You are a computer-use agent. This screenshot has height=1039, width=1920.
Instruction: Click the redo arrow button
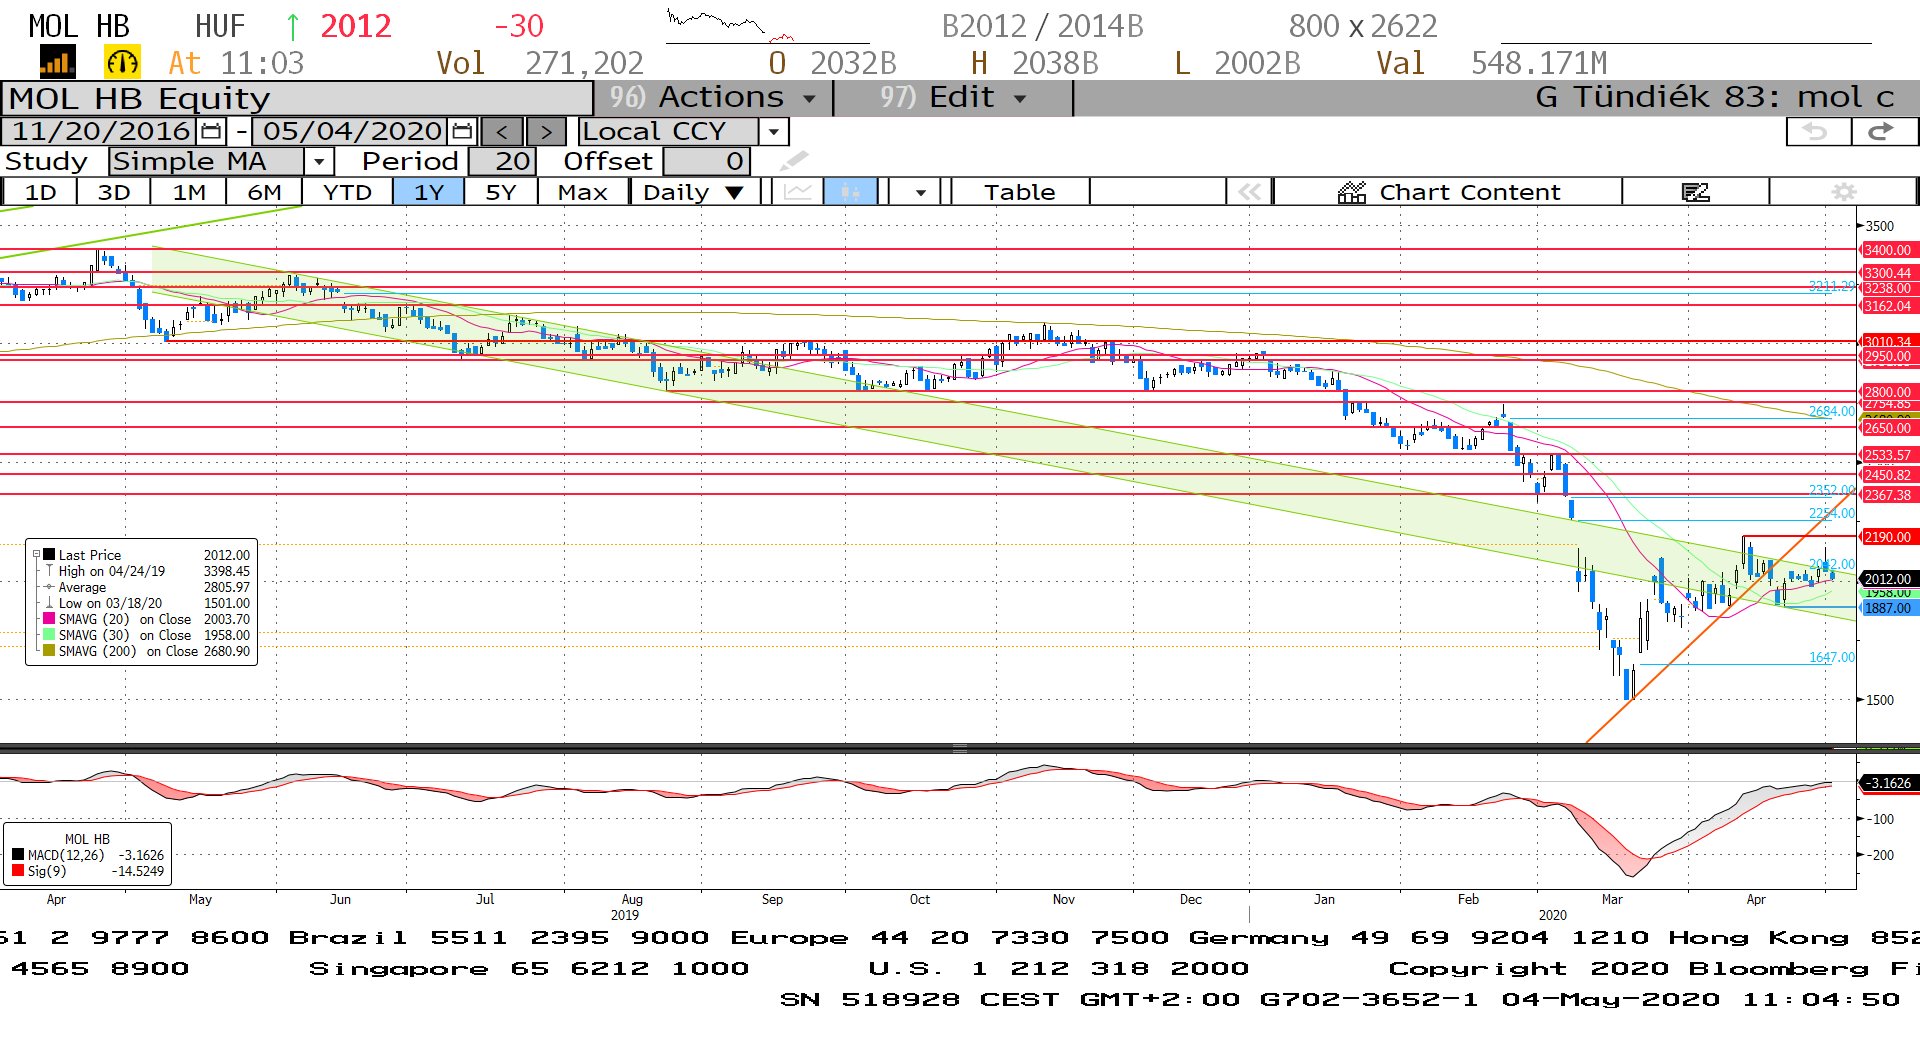point(1883,131)
